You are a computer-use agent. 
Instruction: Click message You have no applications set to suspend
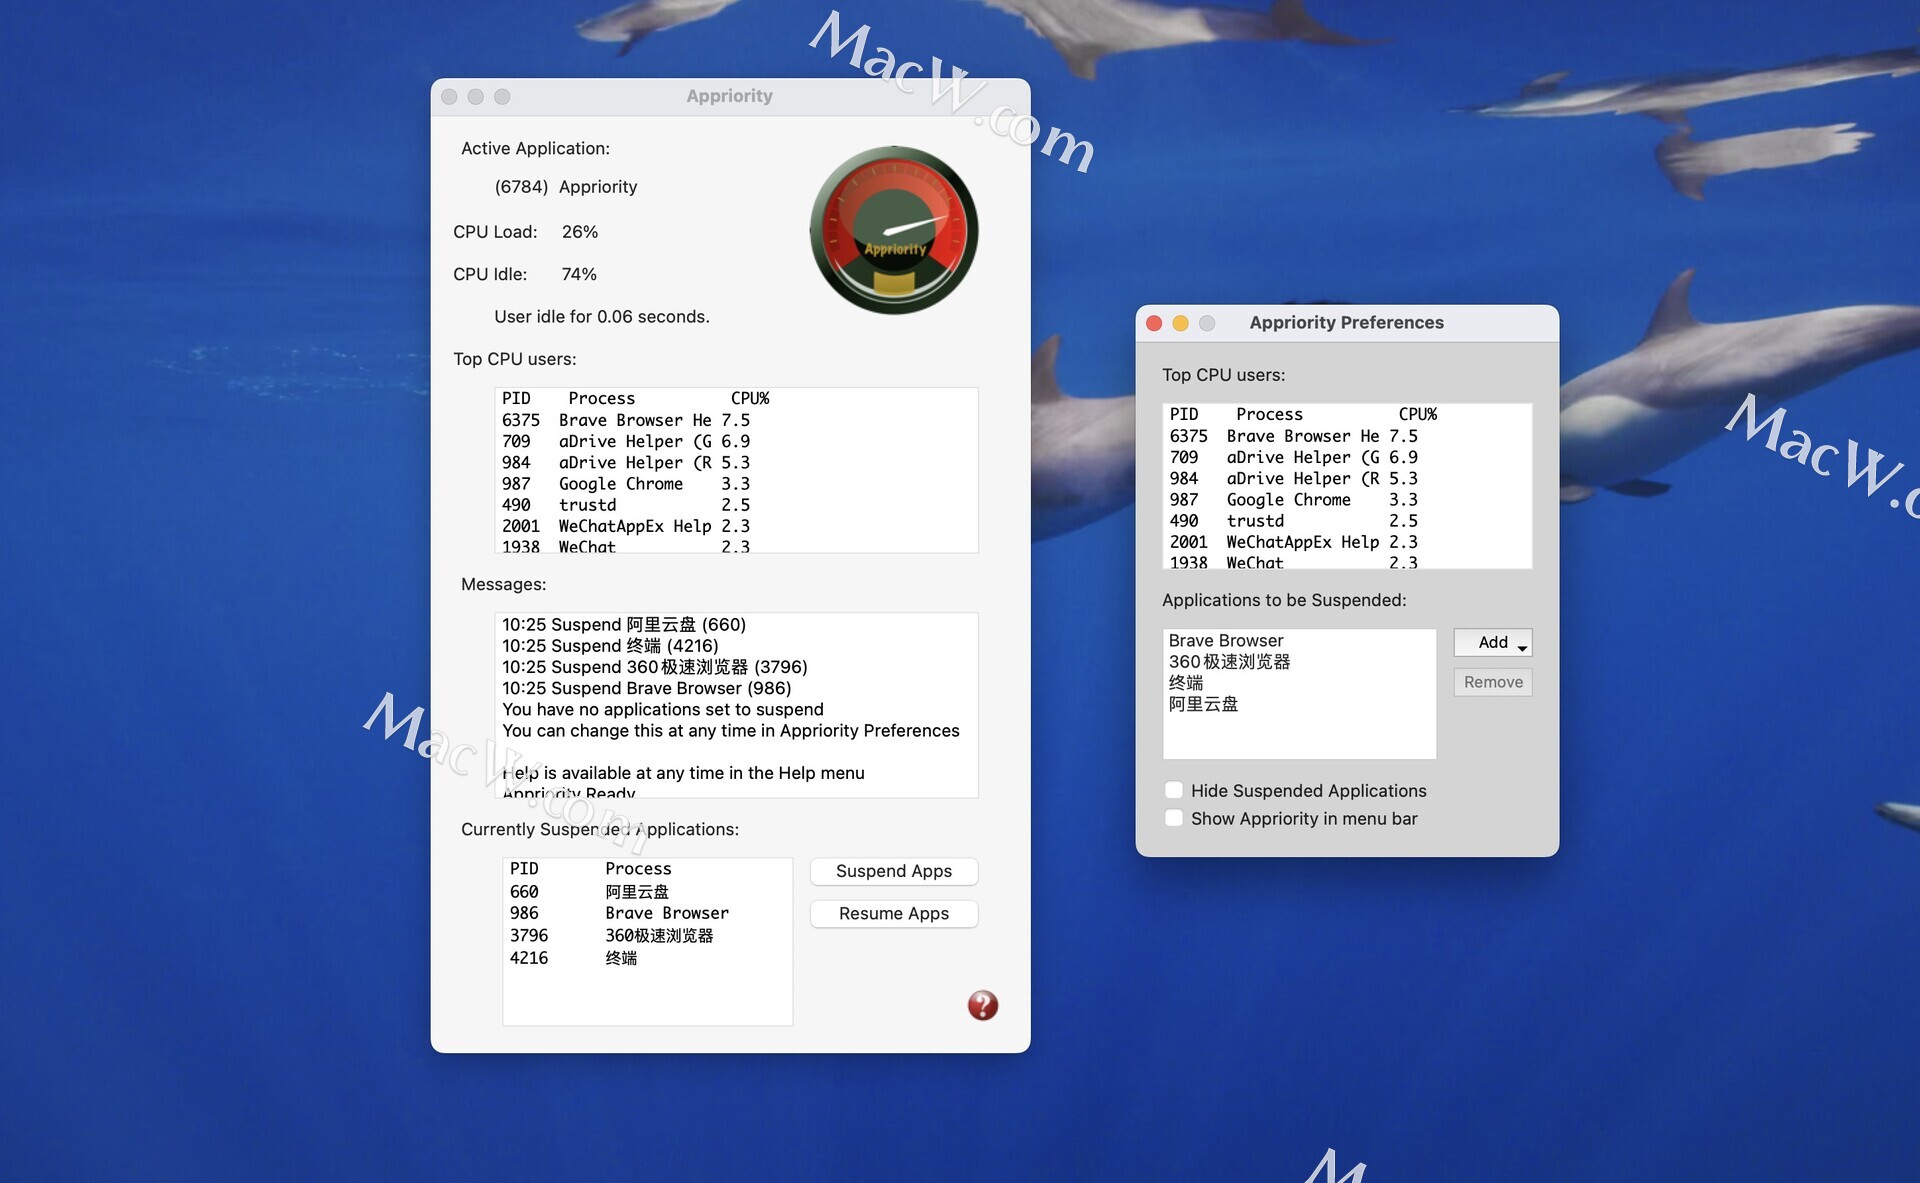pos(663,709)
